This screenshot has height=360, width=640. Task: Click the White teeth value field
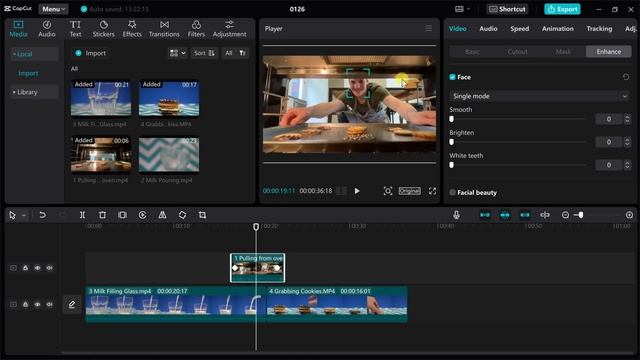tap(609, 165)
